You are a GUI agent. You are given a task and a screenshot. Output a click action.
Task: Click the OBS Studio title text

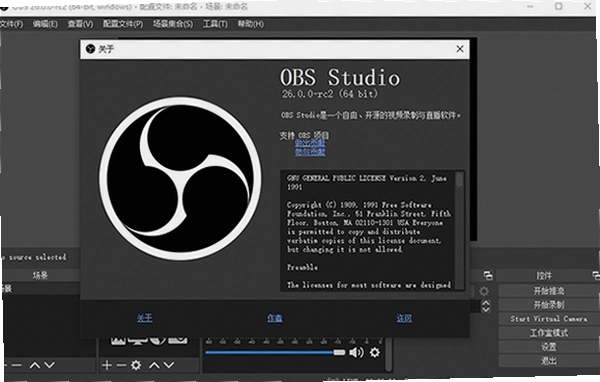pos(340,78)
